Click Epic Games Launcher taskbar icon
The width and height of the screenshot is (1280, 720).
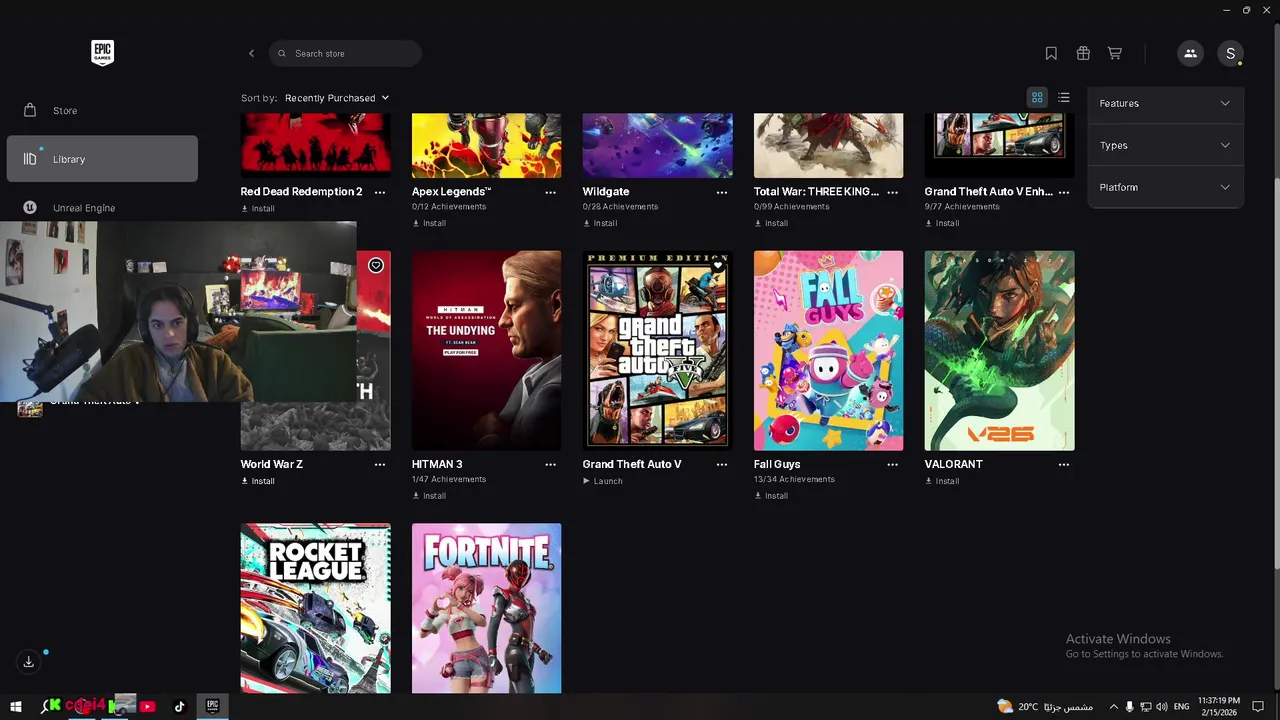[x=212, y=707]
